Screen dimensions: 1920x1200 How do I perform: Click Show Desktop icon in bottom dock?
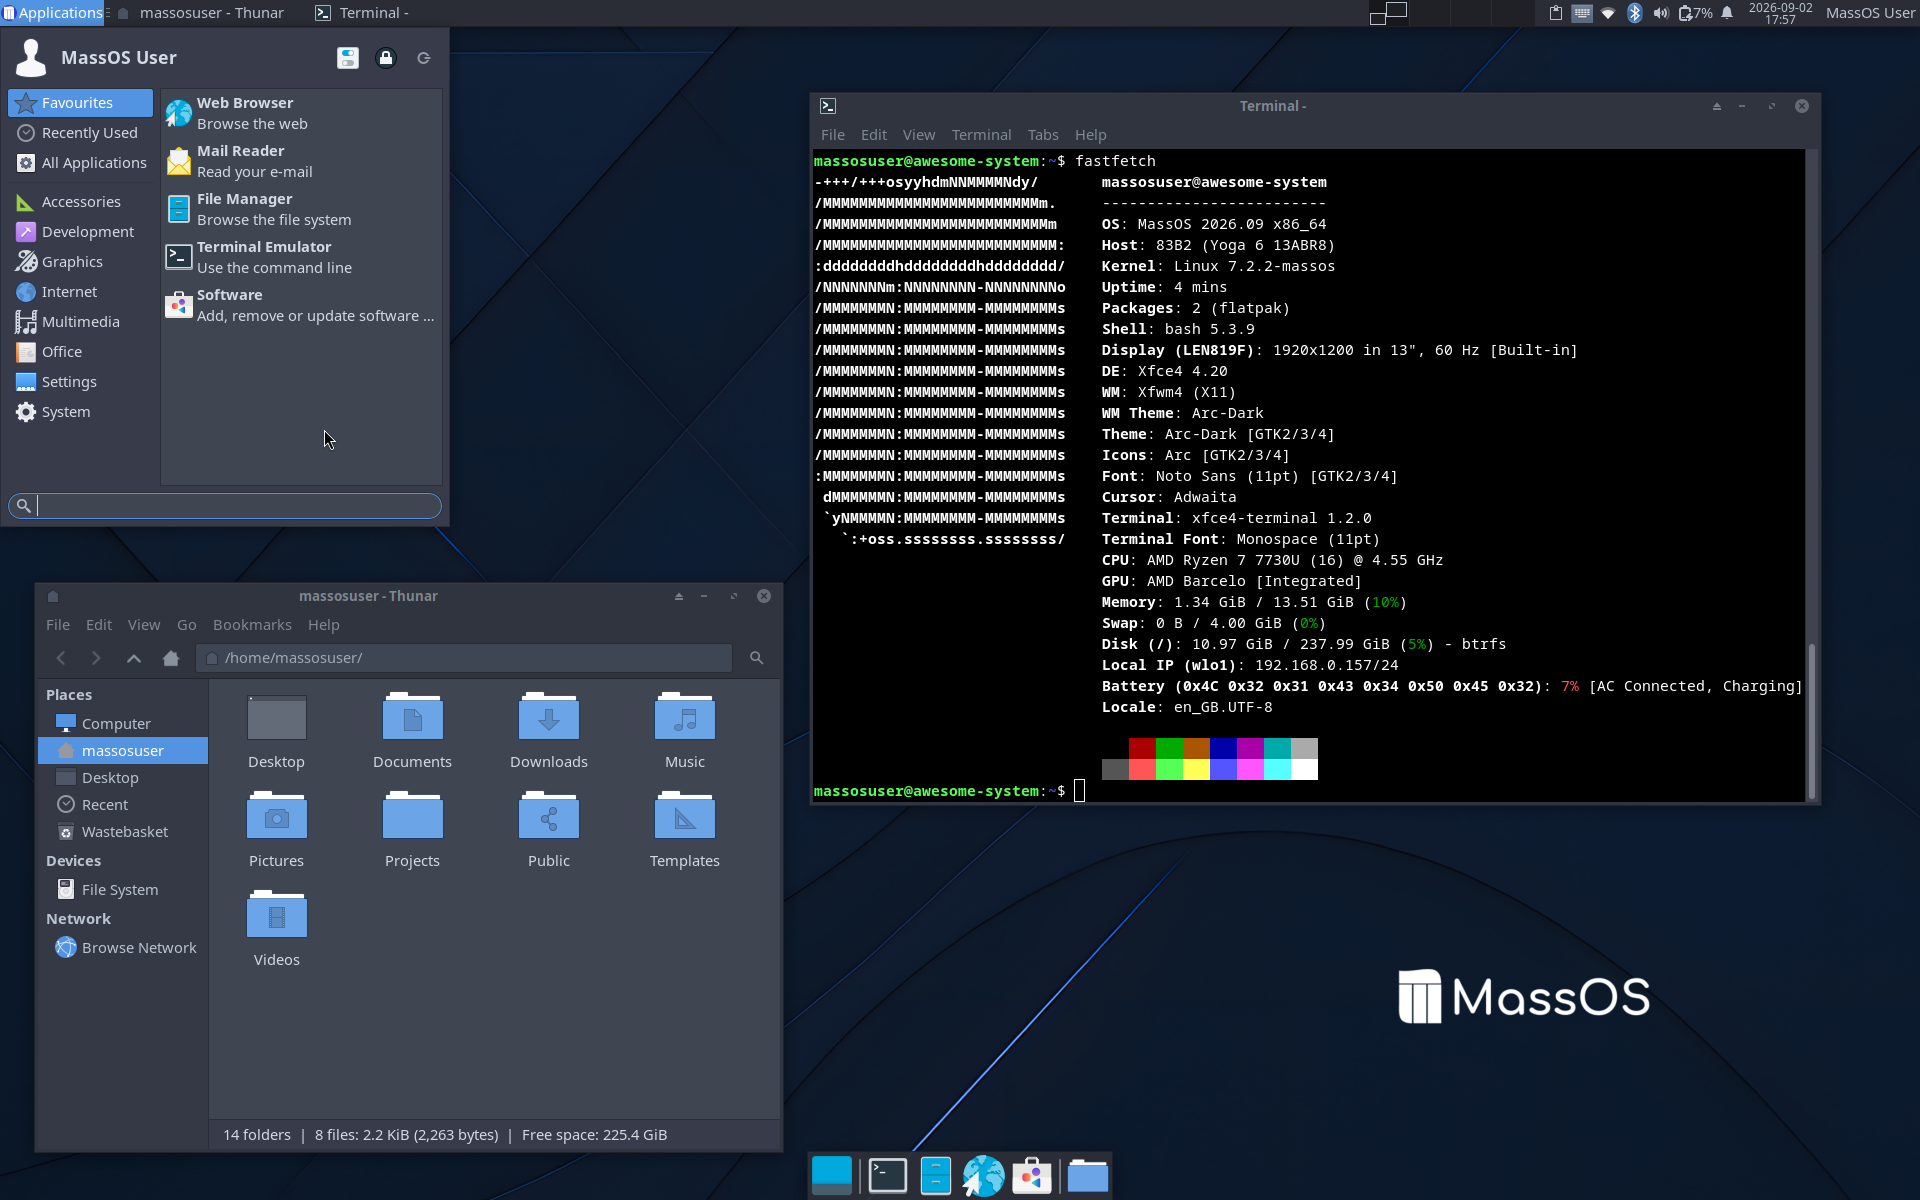(832, 1176)
